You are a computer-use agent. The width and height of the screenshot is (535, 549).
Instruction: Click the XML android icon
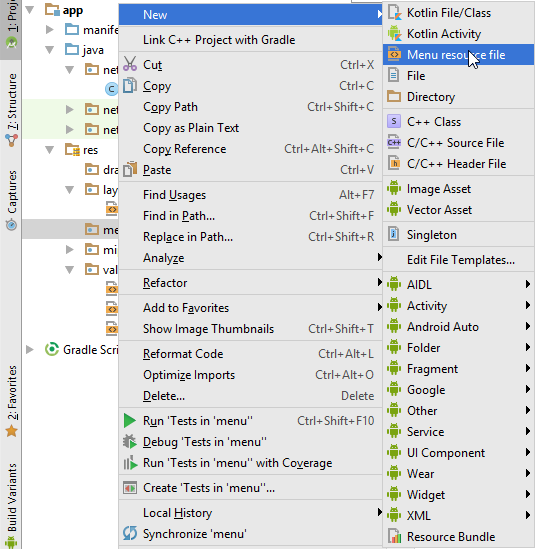pos(394,515)
